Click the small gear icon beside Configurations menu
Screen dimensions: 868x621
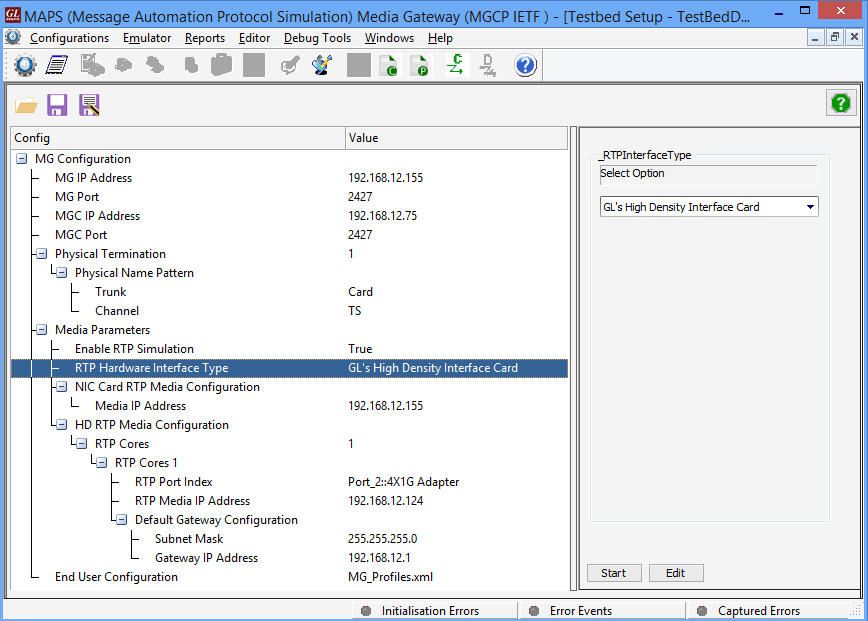[x=12, y=38]
